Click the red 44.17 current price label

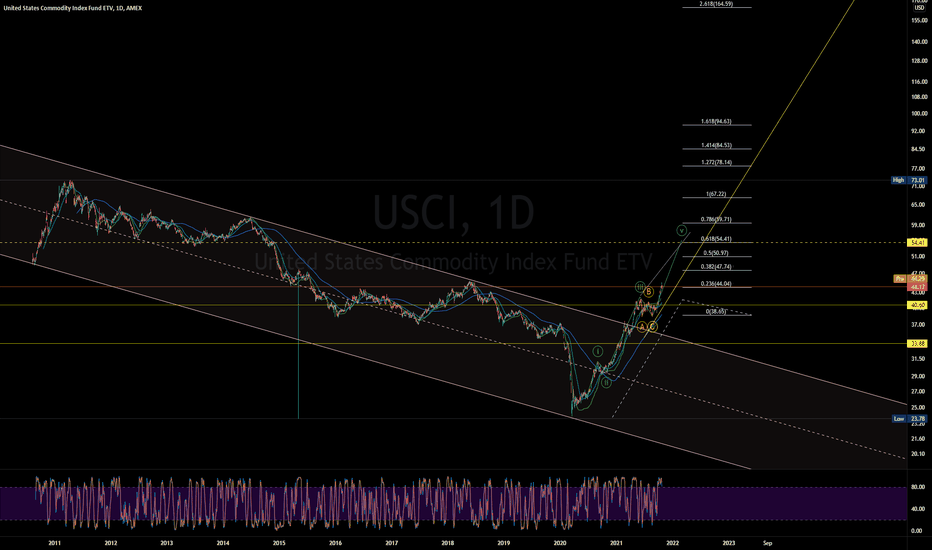[917, 287]
